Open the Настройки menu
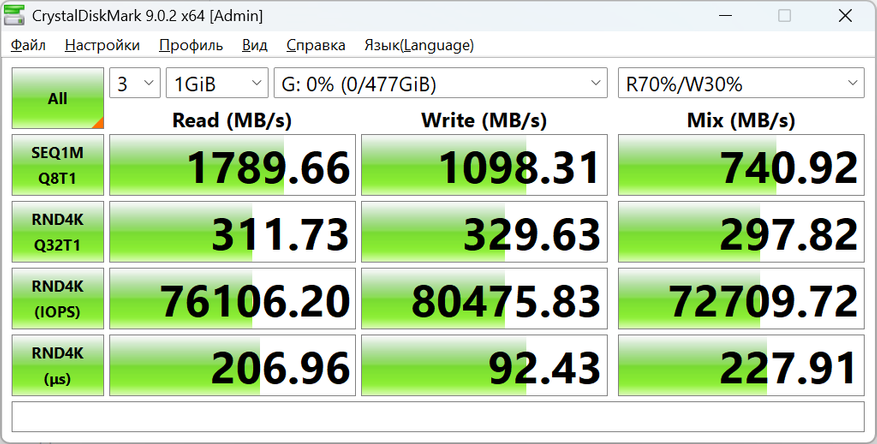The width and height of the screenshot is (877, 444). pos(102,45)
